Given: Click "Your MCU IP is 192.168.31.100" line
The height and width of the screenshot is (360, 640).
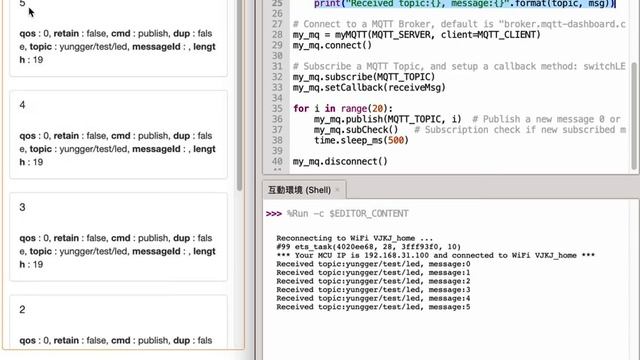Looking at the screenshot, I should (x=436, y=255).
